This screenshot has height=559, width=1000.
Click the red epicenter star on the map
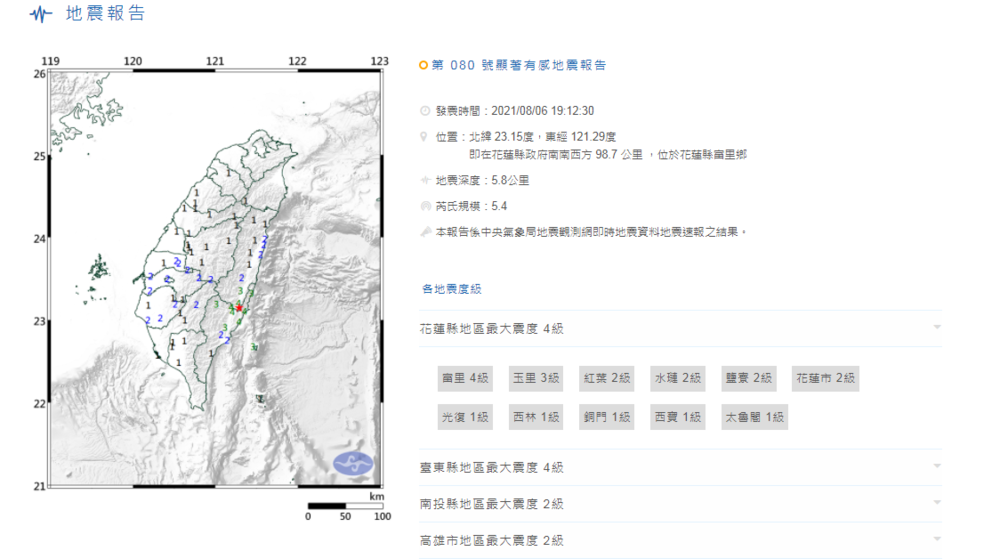239,309
